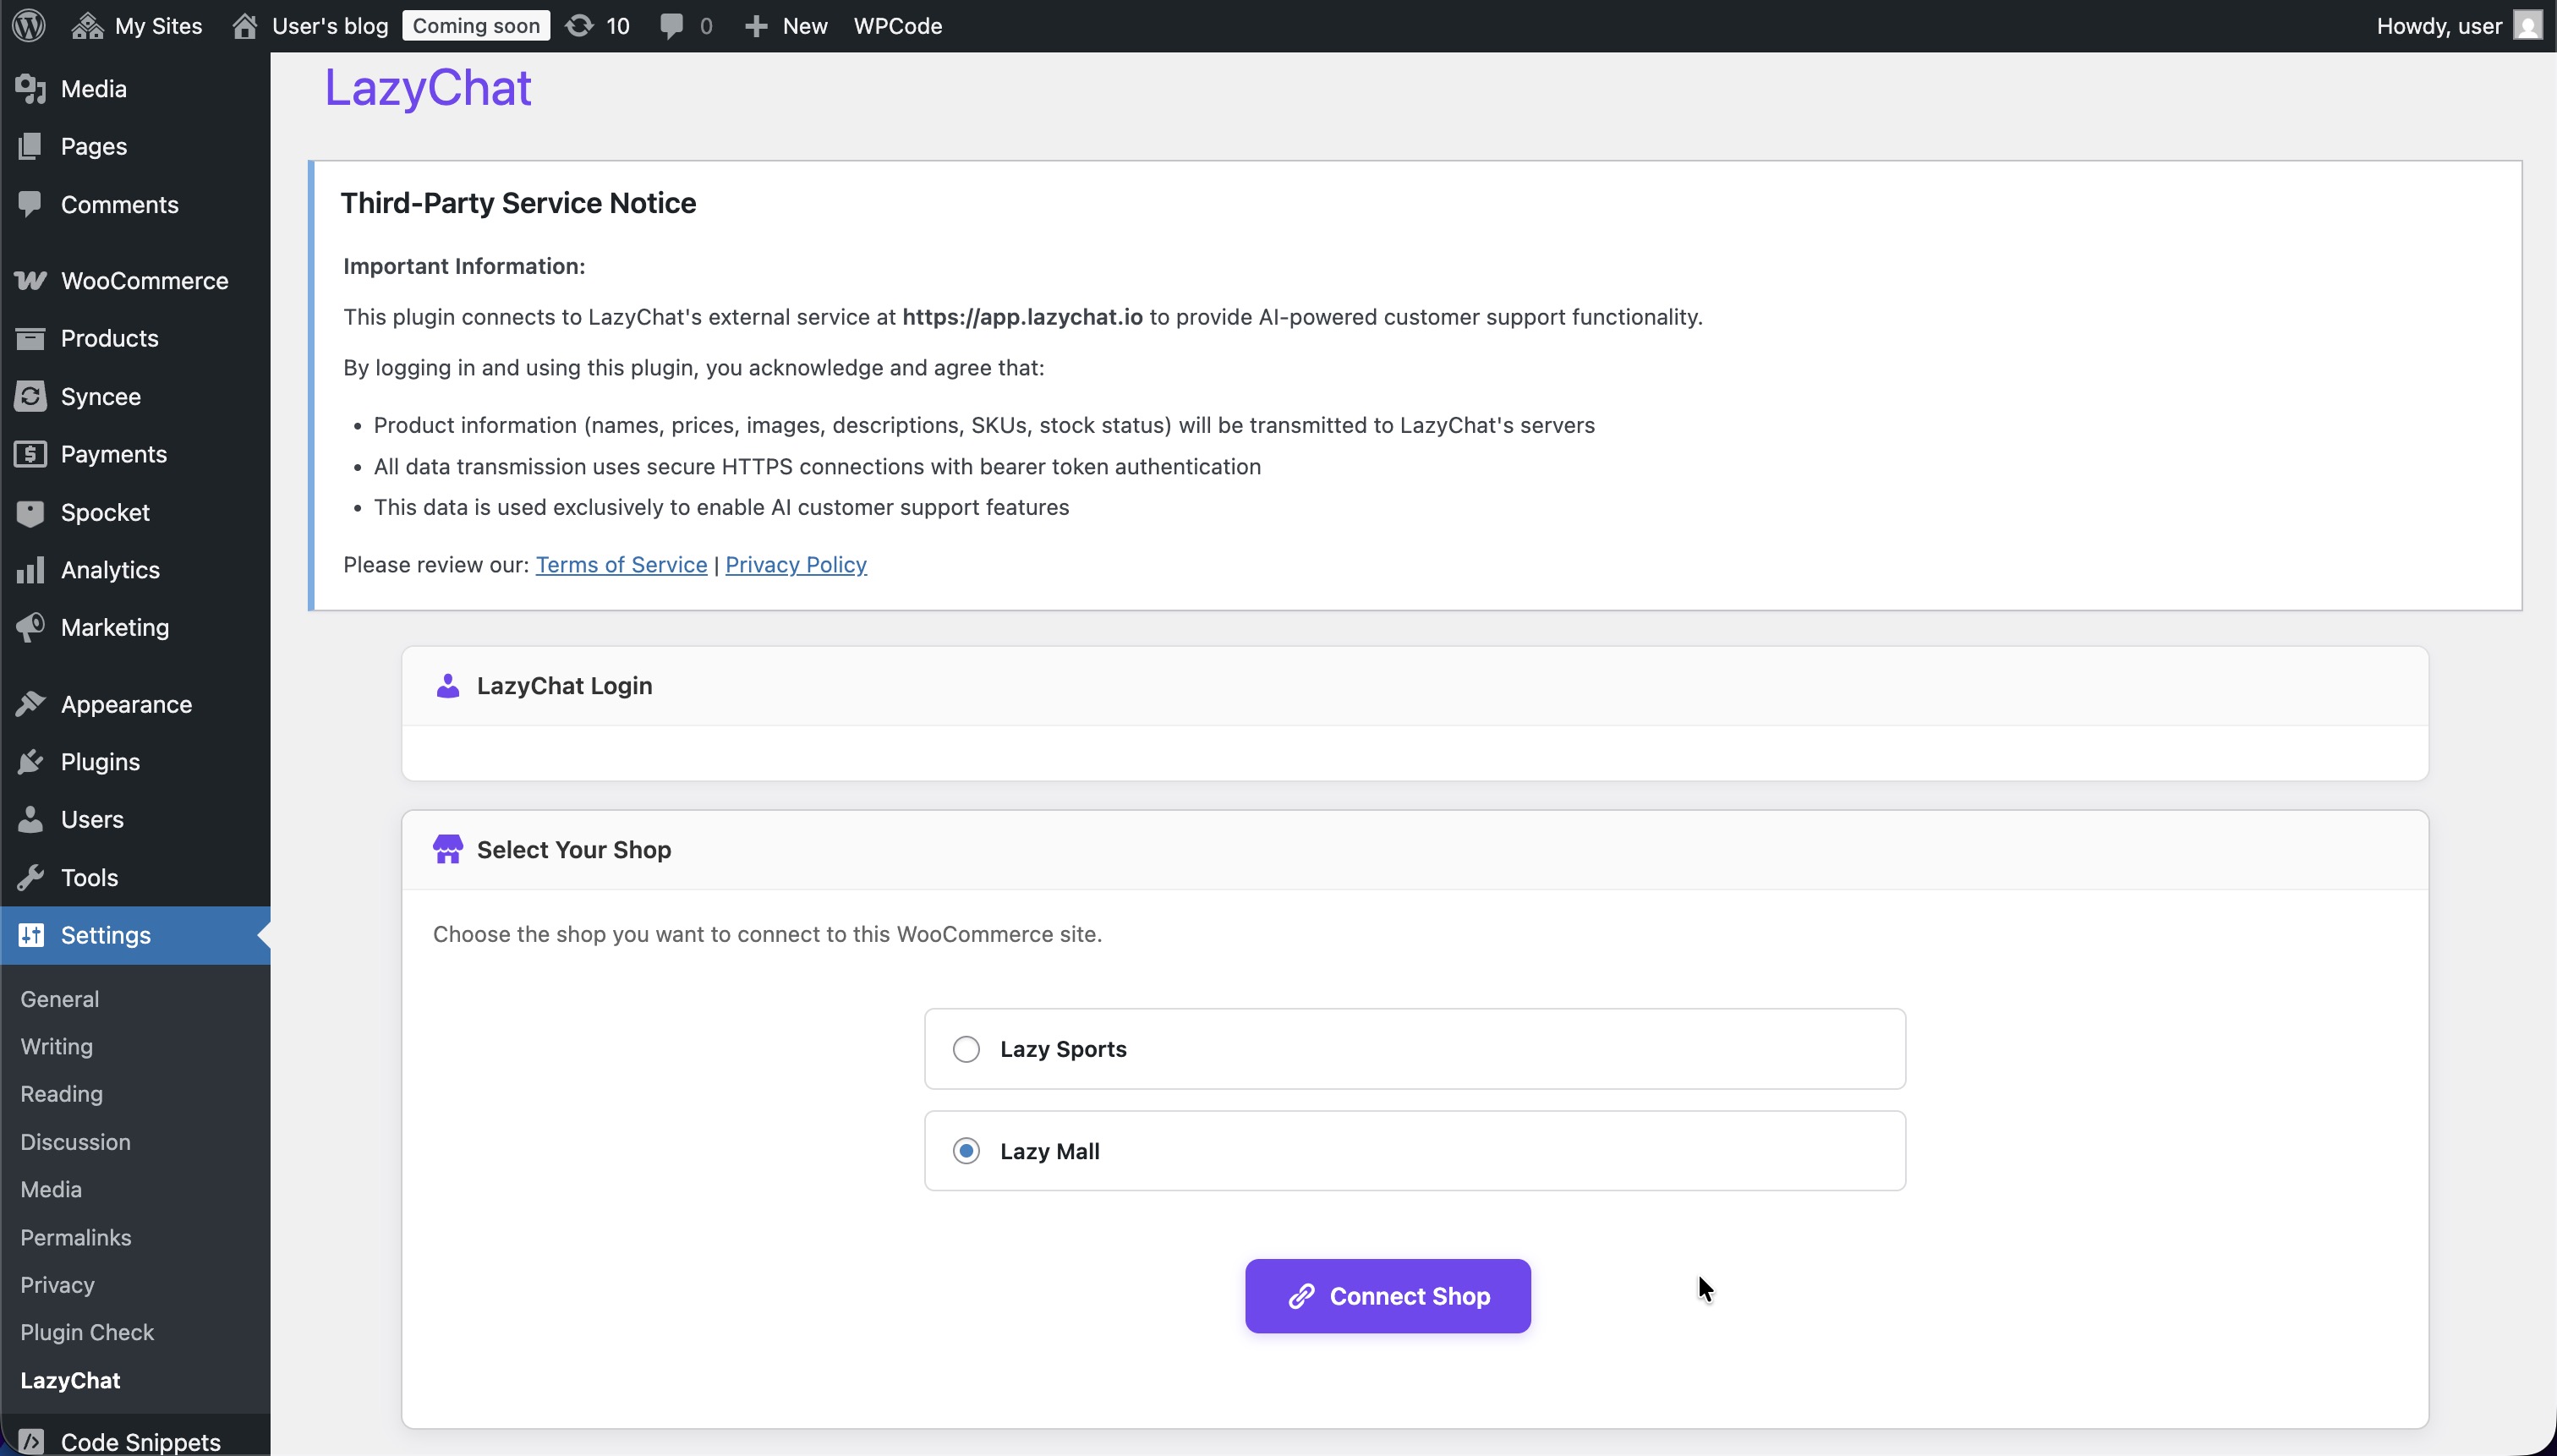Open the Syncee sidebar item

pyautogui.click(x=100, y=396)
